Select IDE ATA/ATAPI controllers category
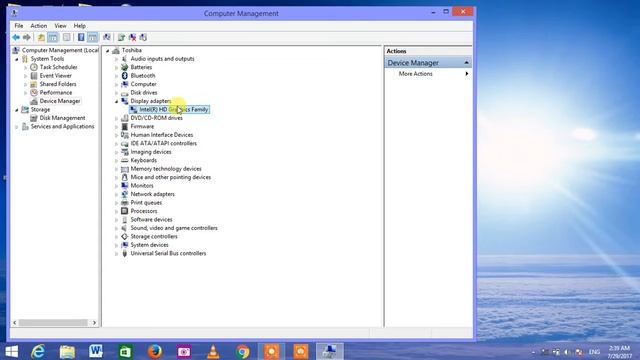The height and width of the screenshot is (360, 640). 163,143
